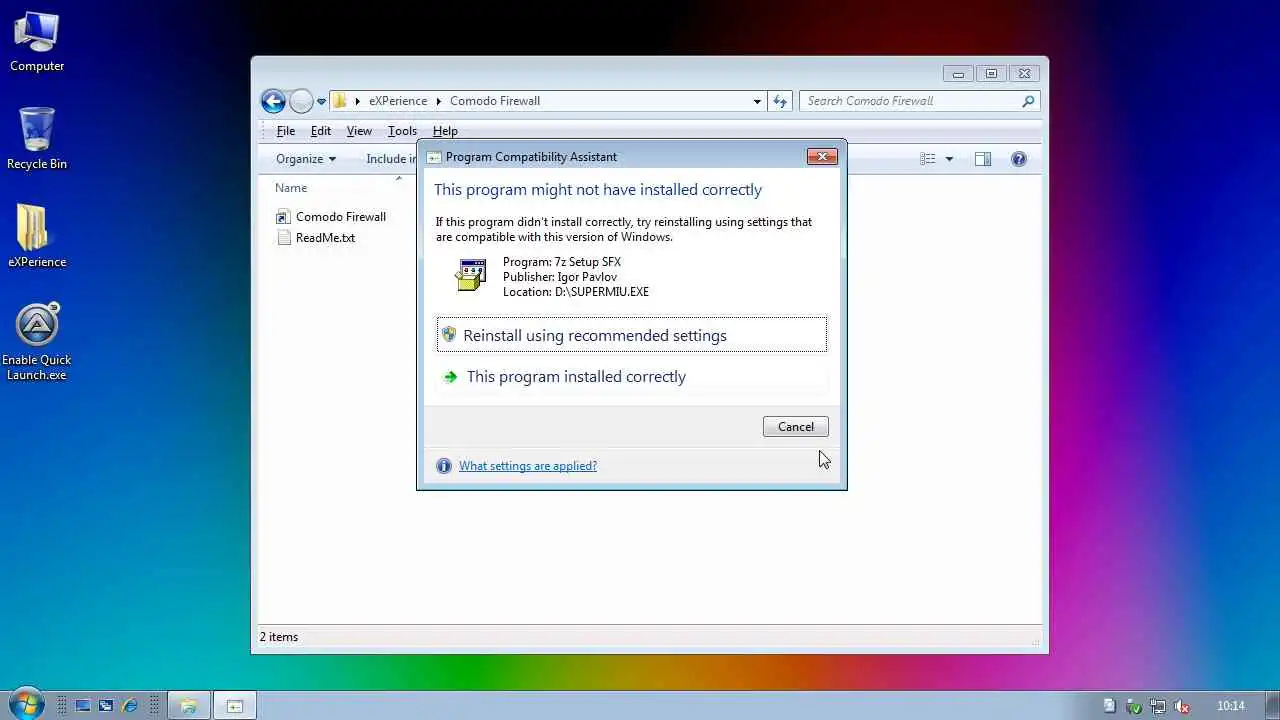The image size is (1280, 720).
Task: Expand the arrow after eXPerience breadcrumb
Action: [438, 101]
